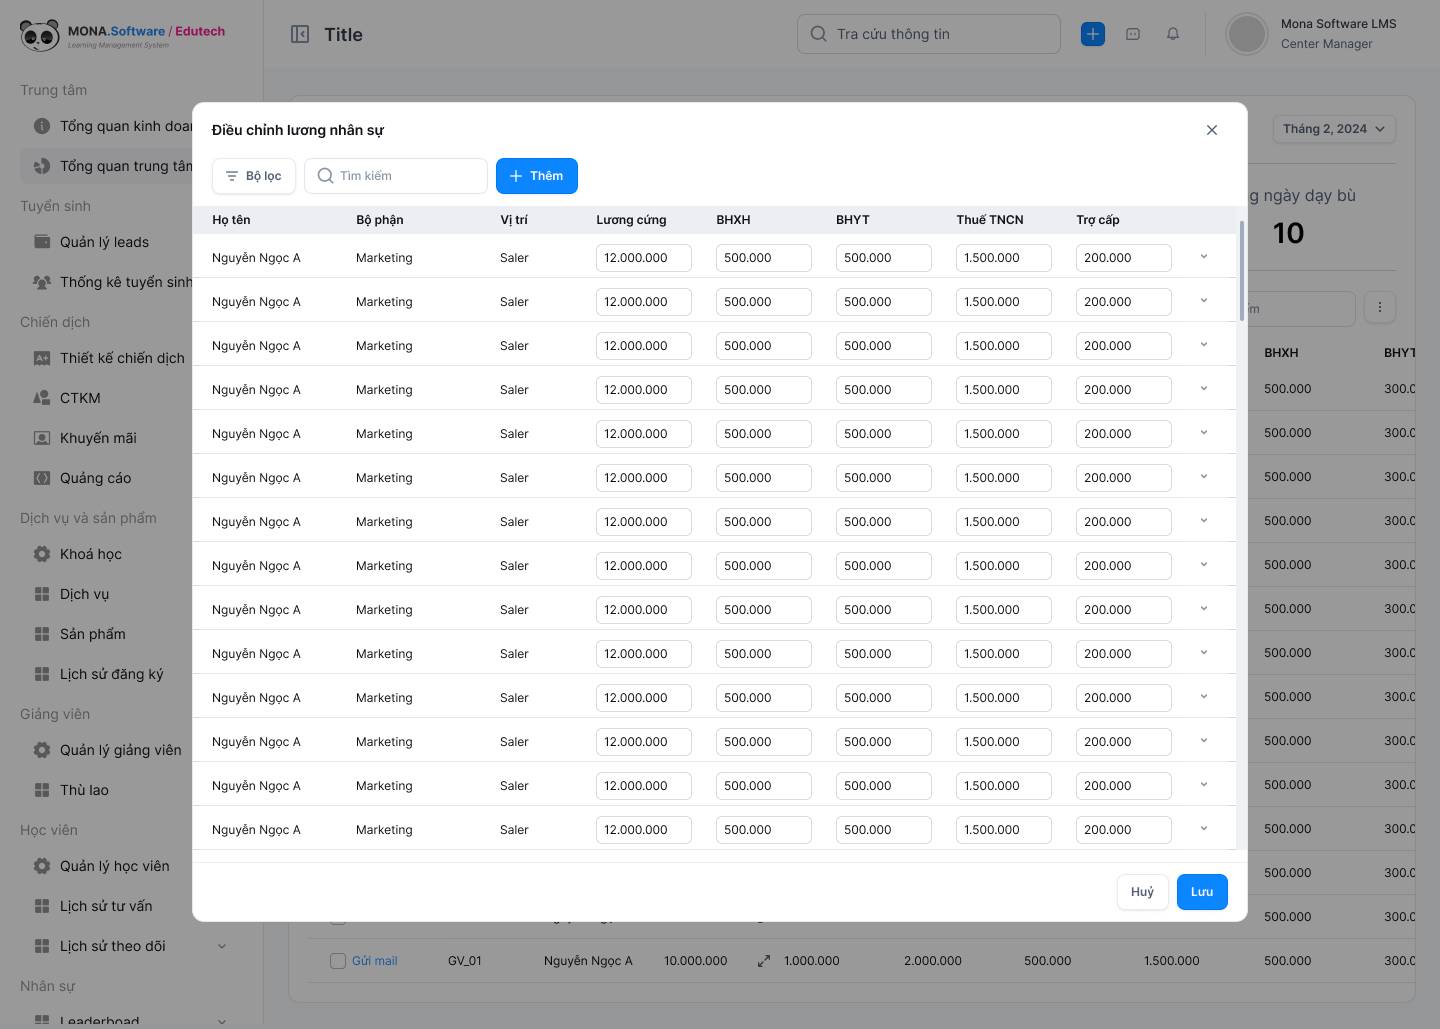The width and height of the screenshot is (1440, 1029).
Task: Click the Lịch sử tư vấn grid icon
Action: 42,906
